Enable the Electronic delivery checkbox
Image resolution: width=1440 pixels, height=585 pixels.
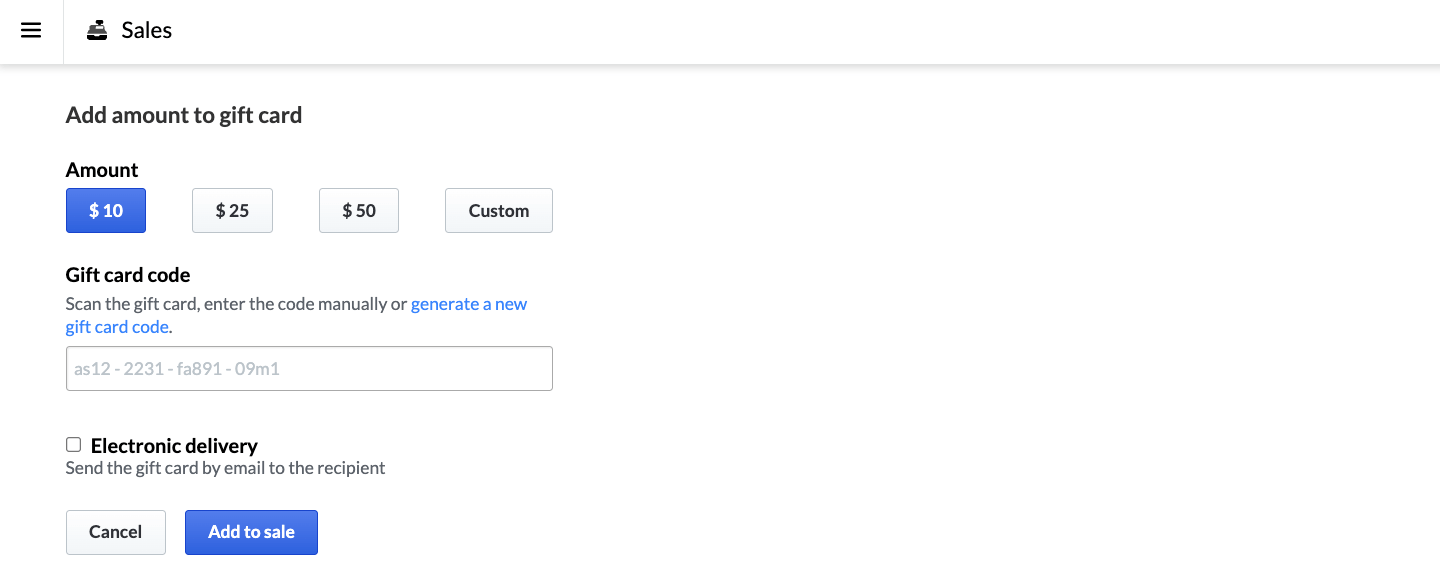click(x=74, y=445)
